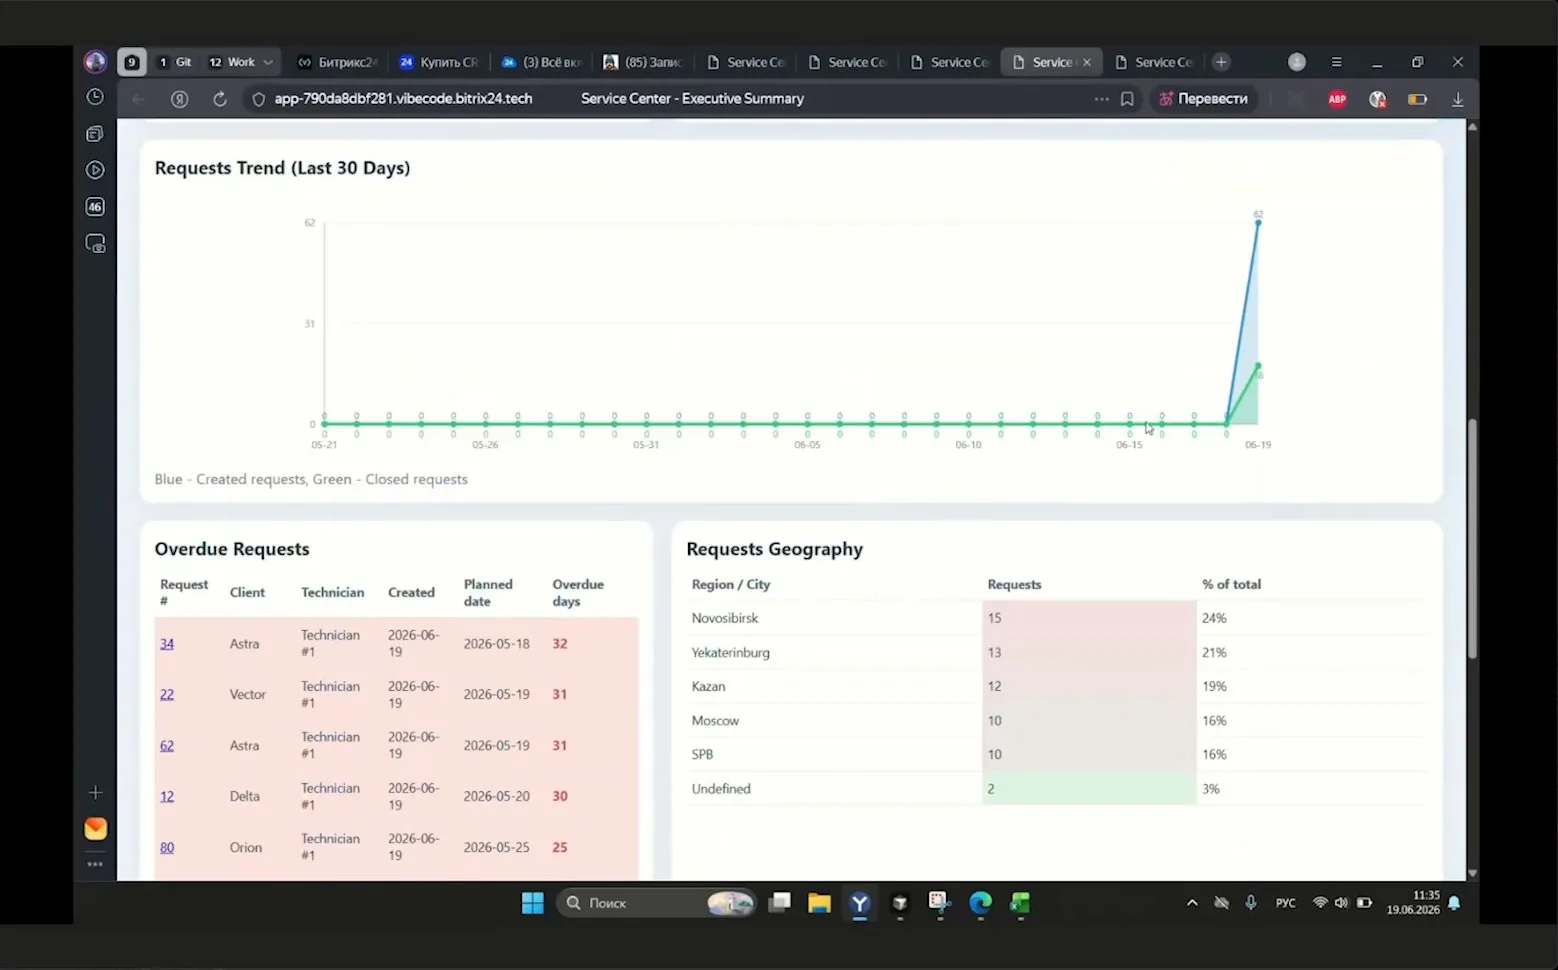1558x970 pixels.
Task: Open the ABP adblock extension icon
Action: coord(1337,99)
